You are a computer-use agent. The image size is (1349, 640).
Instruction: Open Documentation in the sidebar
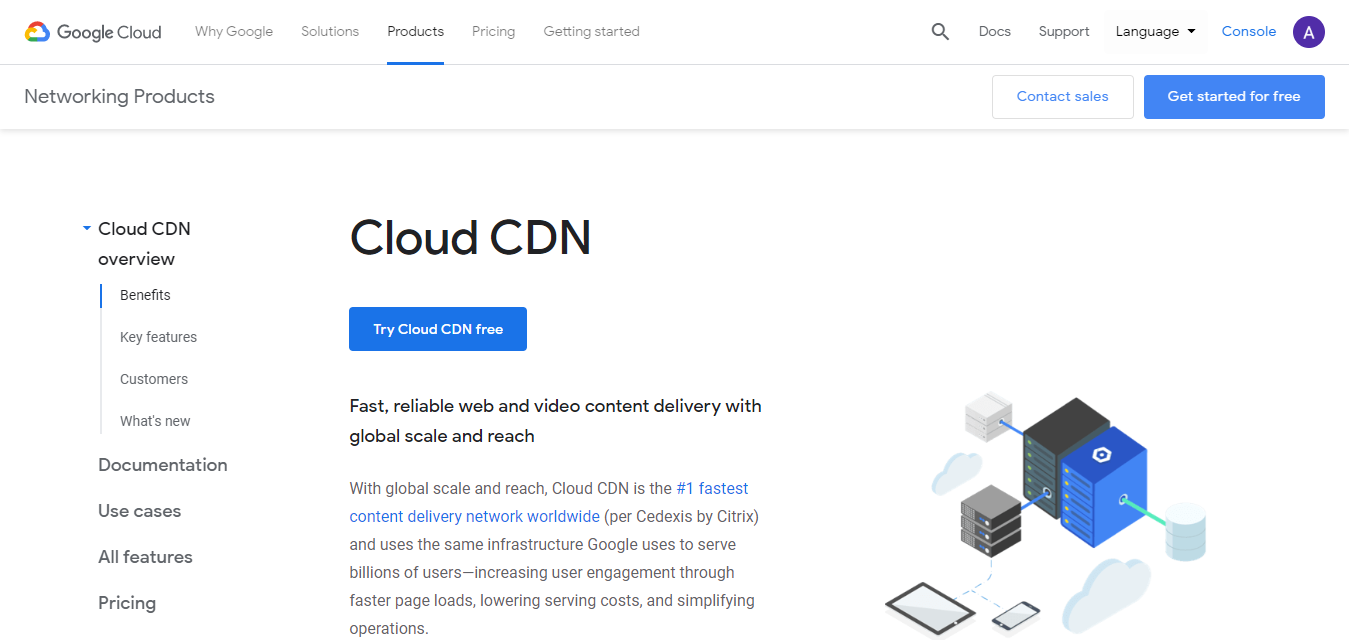click(163, 465)
